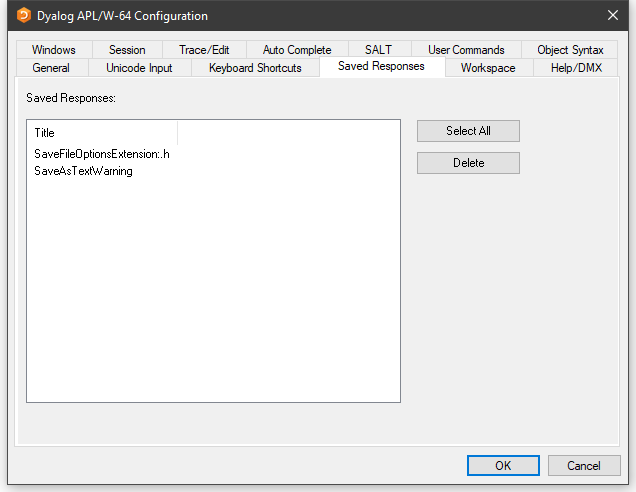The width and height of the screenshot is (636, 492).
Task: Go to the Auto Complete tab
Action: [x=297, y=50]
